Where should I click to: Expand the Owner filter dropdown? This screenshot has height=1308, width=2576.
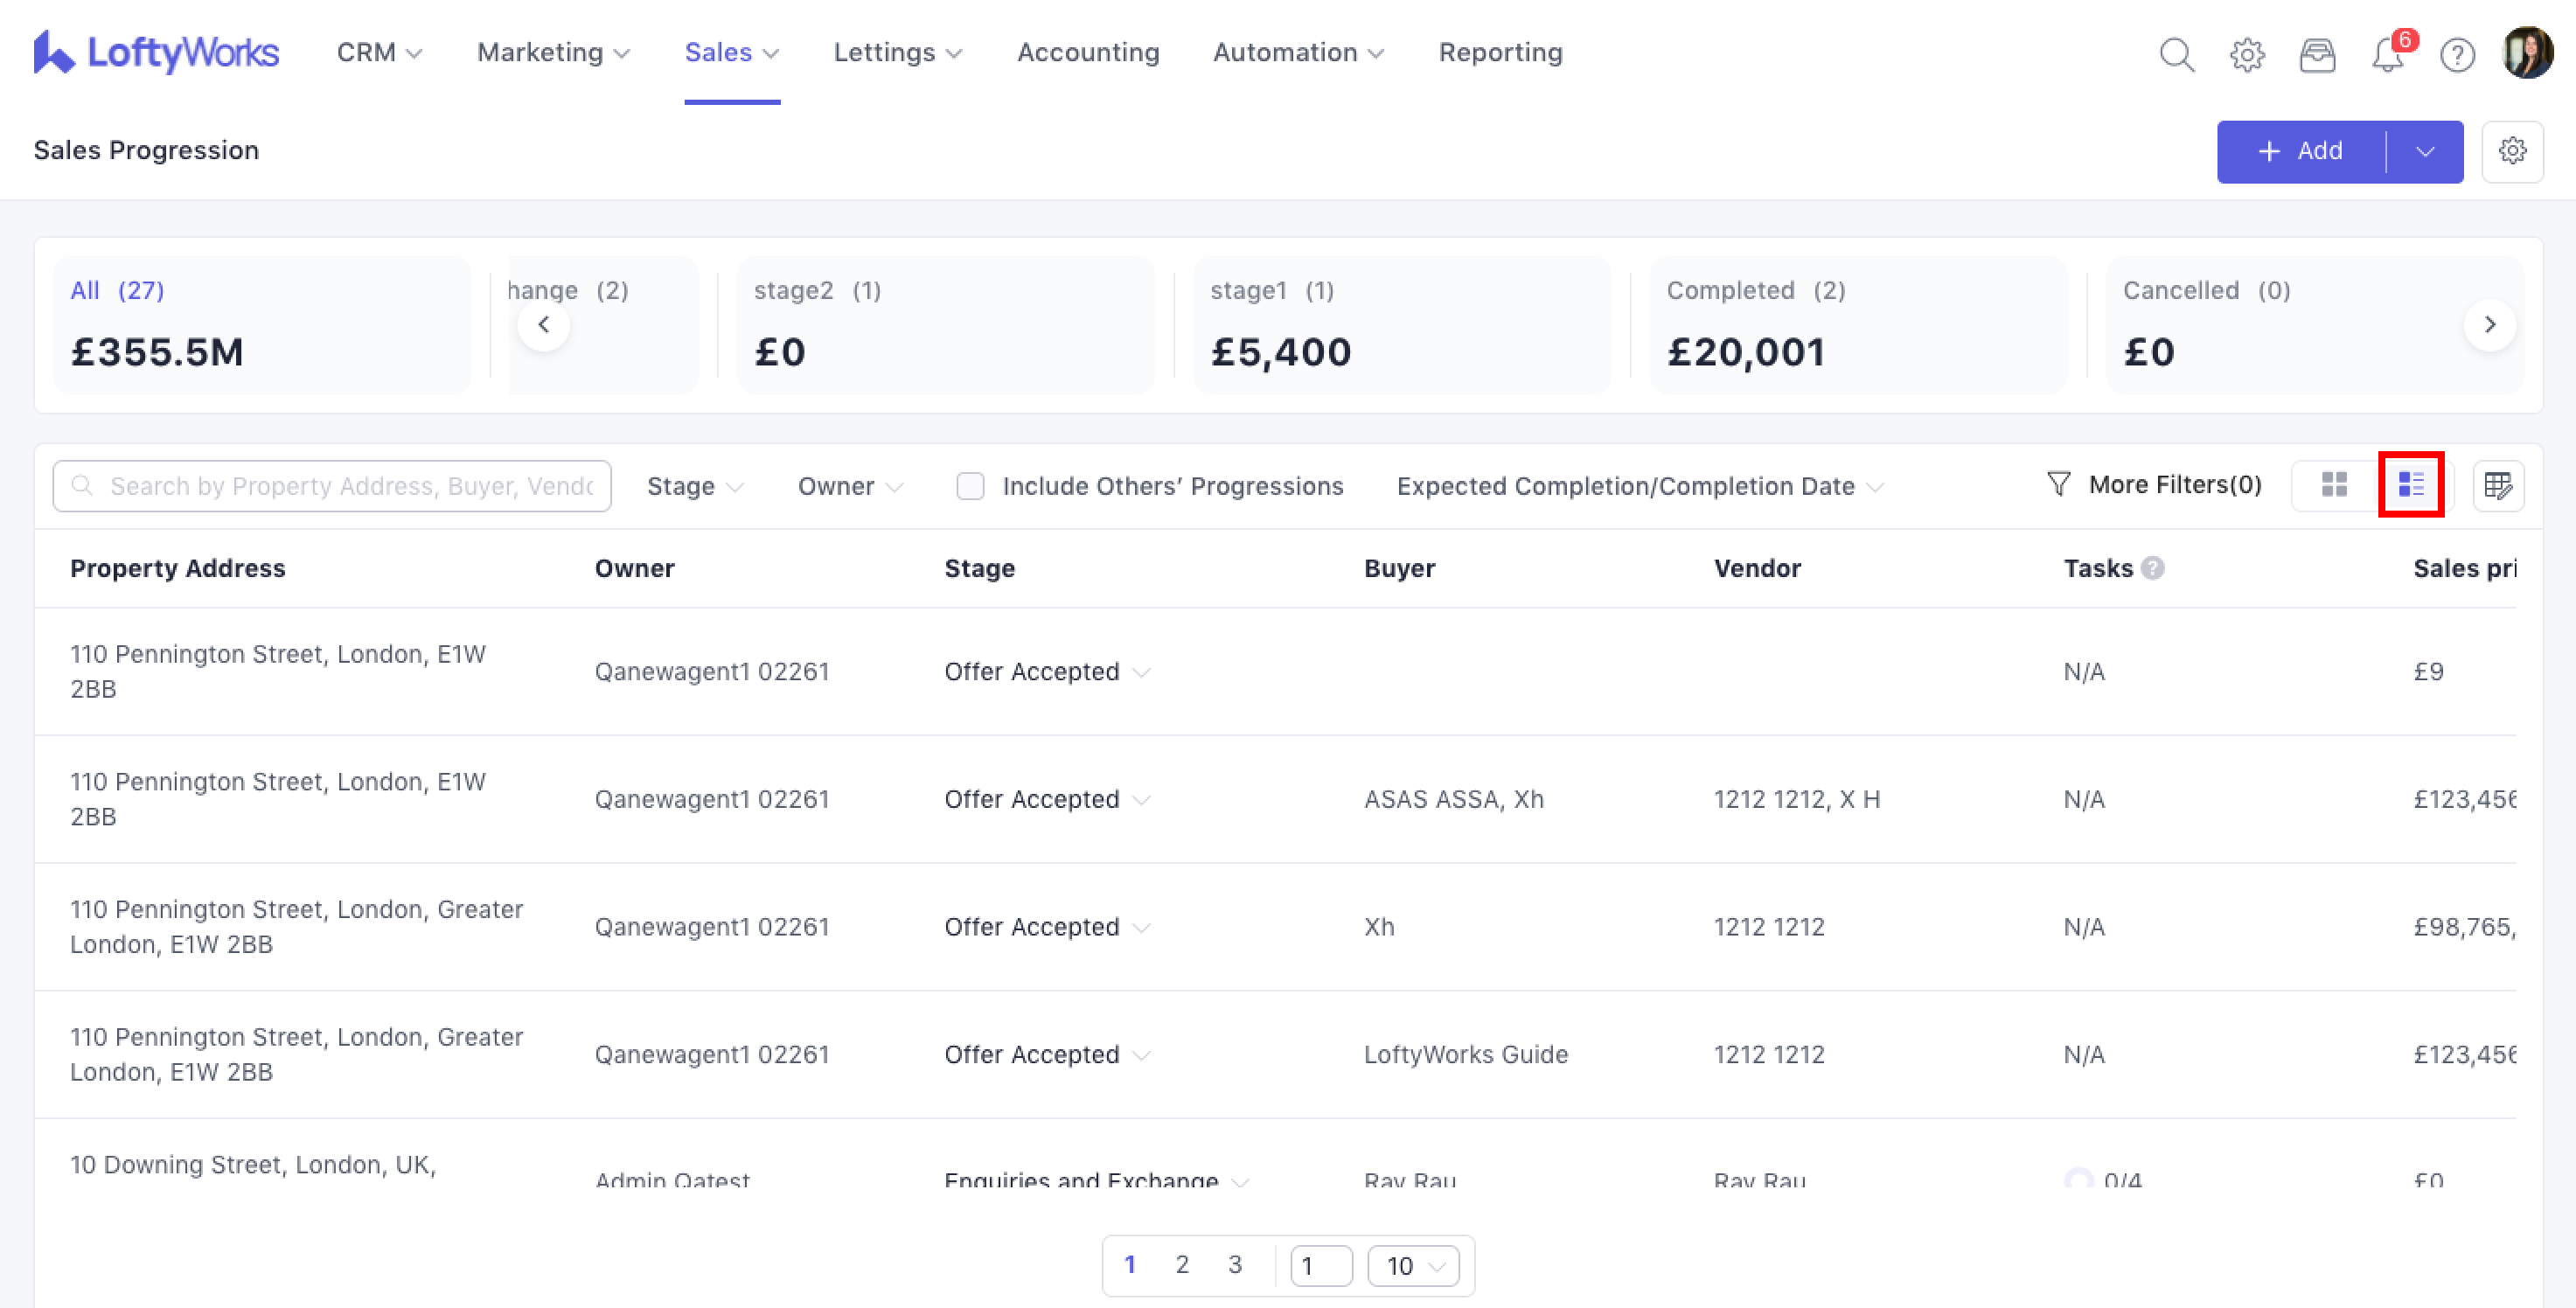point(849,486)
